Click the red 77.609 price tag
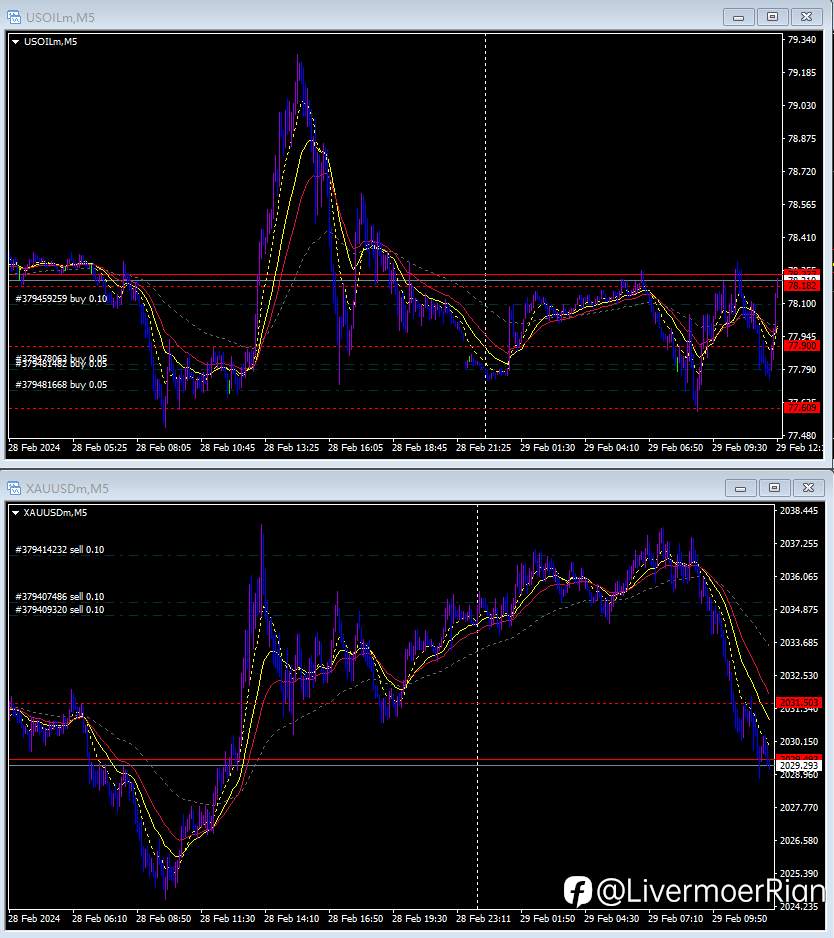834x938 pixels. pyautogui.click(x=801, y=407)
